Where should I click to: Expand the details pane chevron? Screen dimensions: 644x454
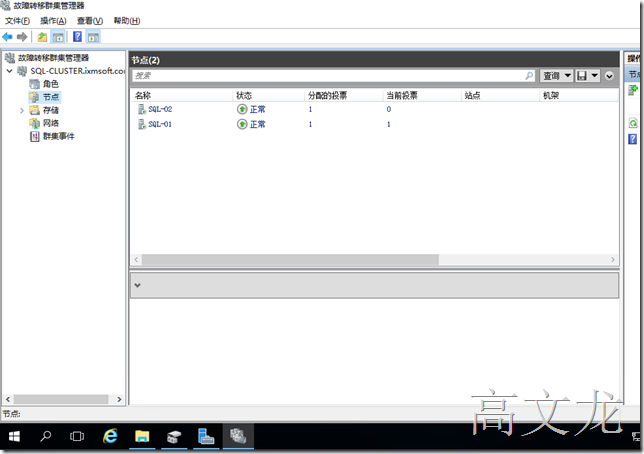click(x=138, y=285)
